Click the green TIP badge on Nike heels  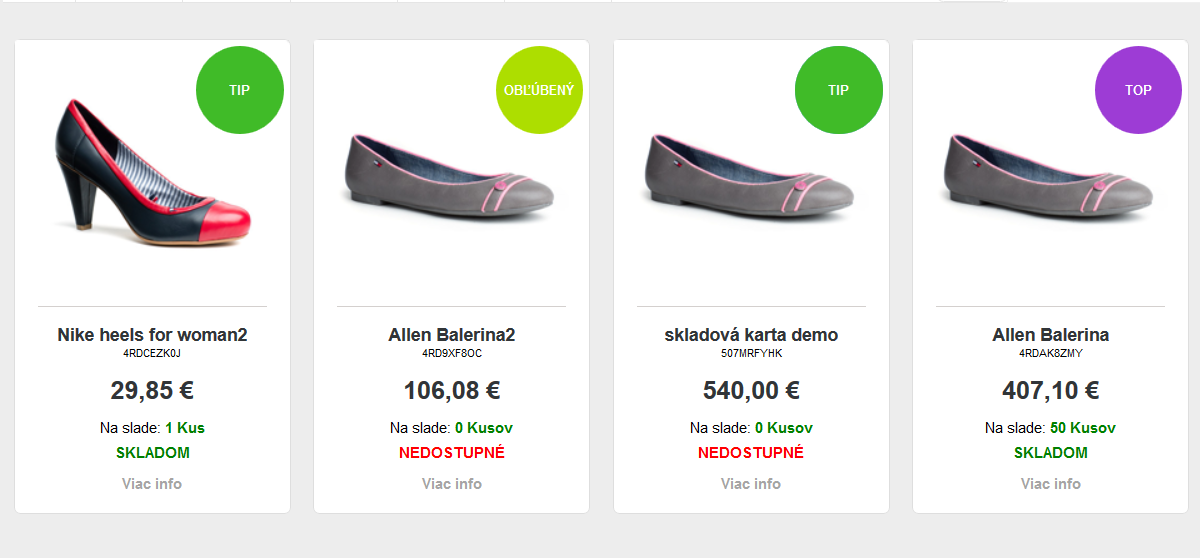[240, 90]
